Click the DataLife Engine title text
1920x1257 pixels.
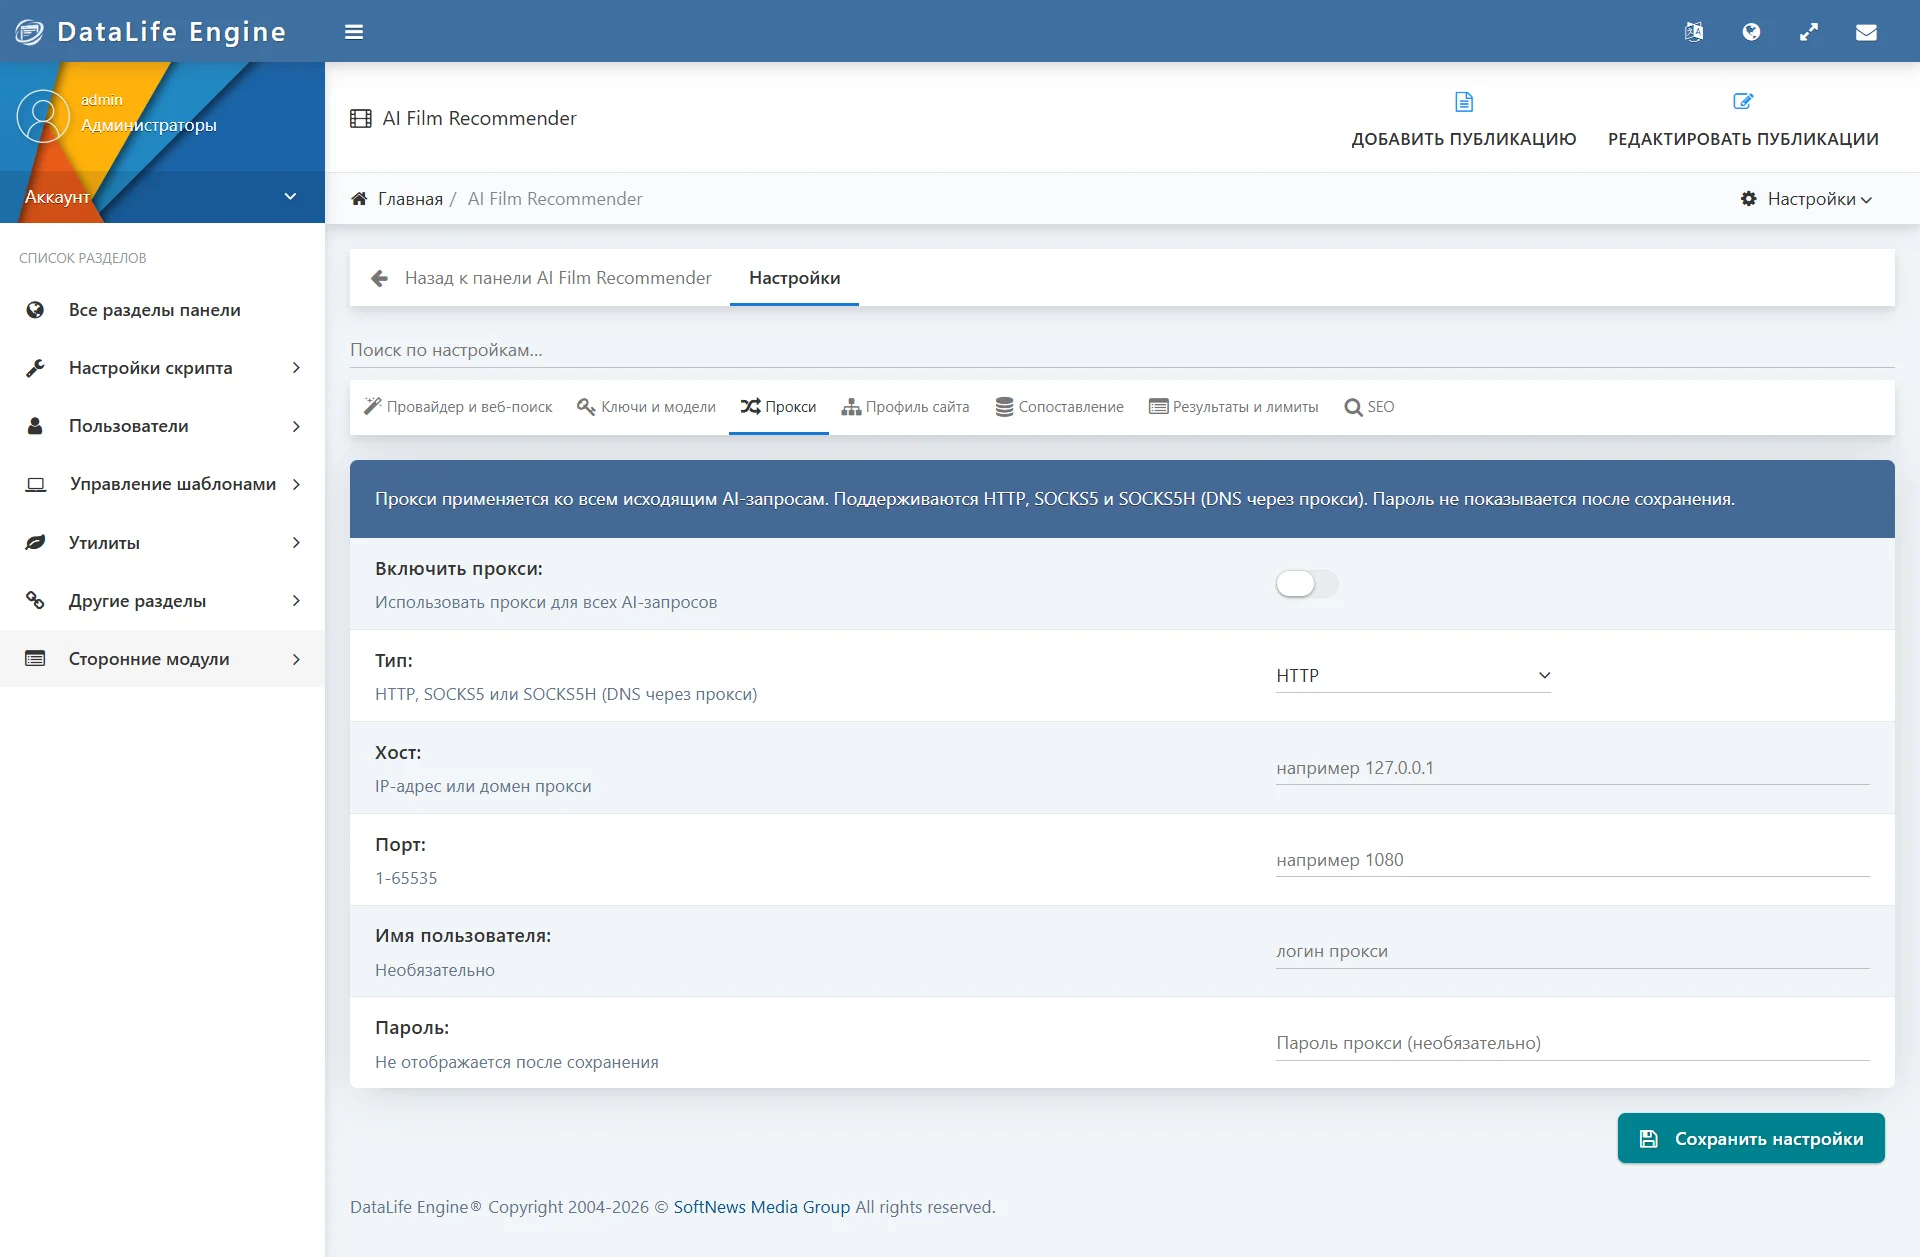coord(171,32)
